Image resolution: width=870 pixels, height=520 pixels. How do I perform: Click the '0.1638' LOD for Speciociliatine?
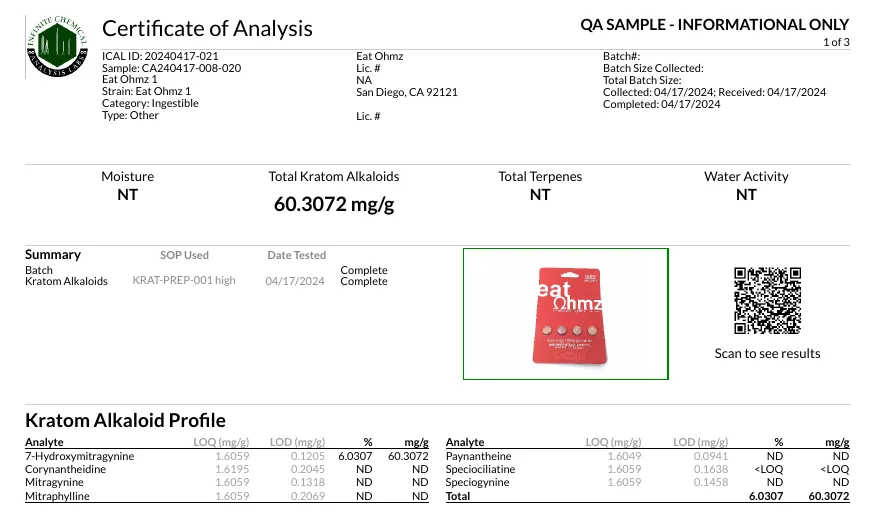point(711,469)
